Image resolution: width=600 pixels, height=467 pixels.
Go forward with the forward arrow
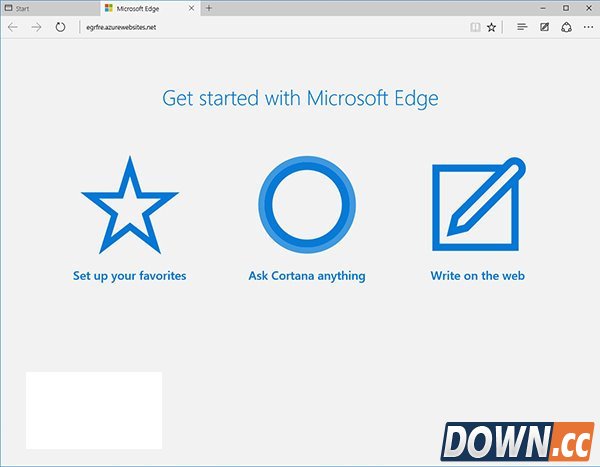click(x=36, y=27)
